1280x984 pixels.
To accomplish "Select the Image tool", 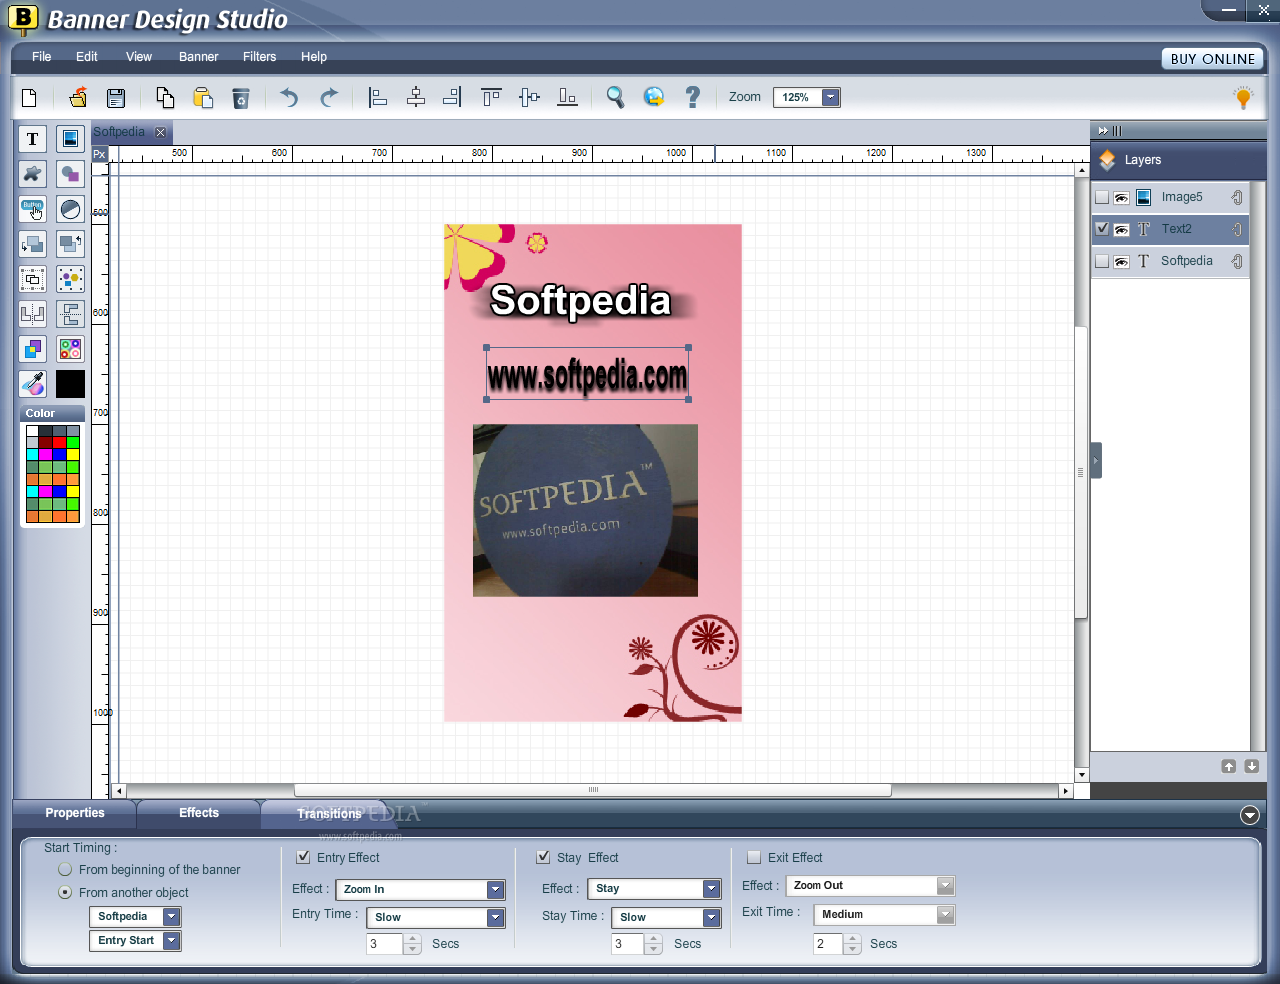I will [x=70, y=139].
